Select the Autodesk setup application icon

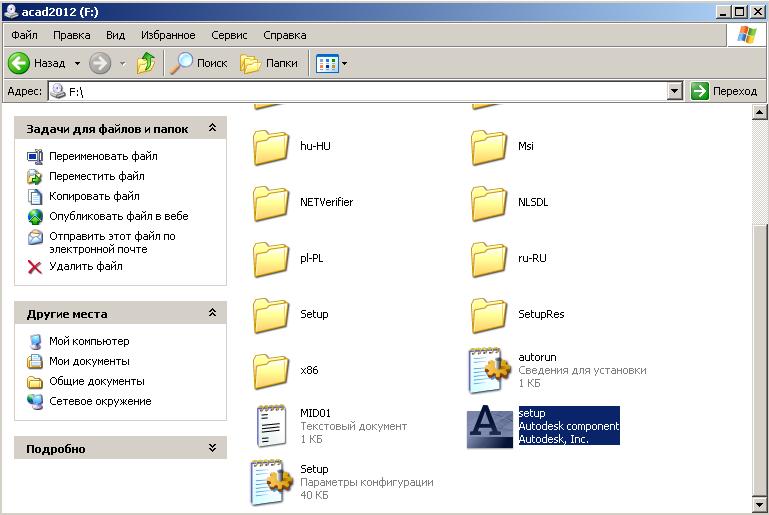[x=489, y=427]
